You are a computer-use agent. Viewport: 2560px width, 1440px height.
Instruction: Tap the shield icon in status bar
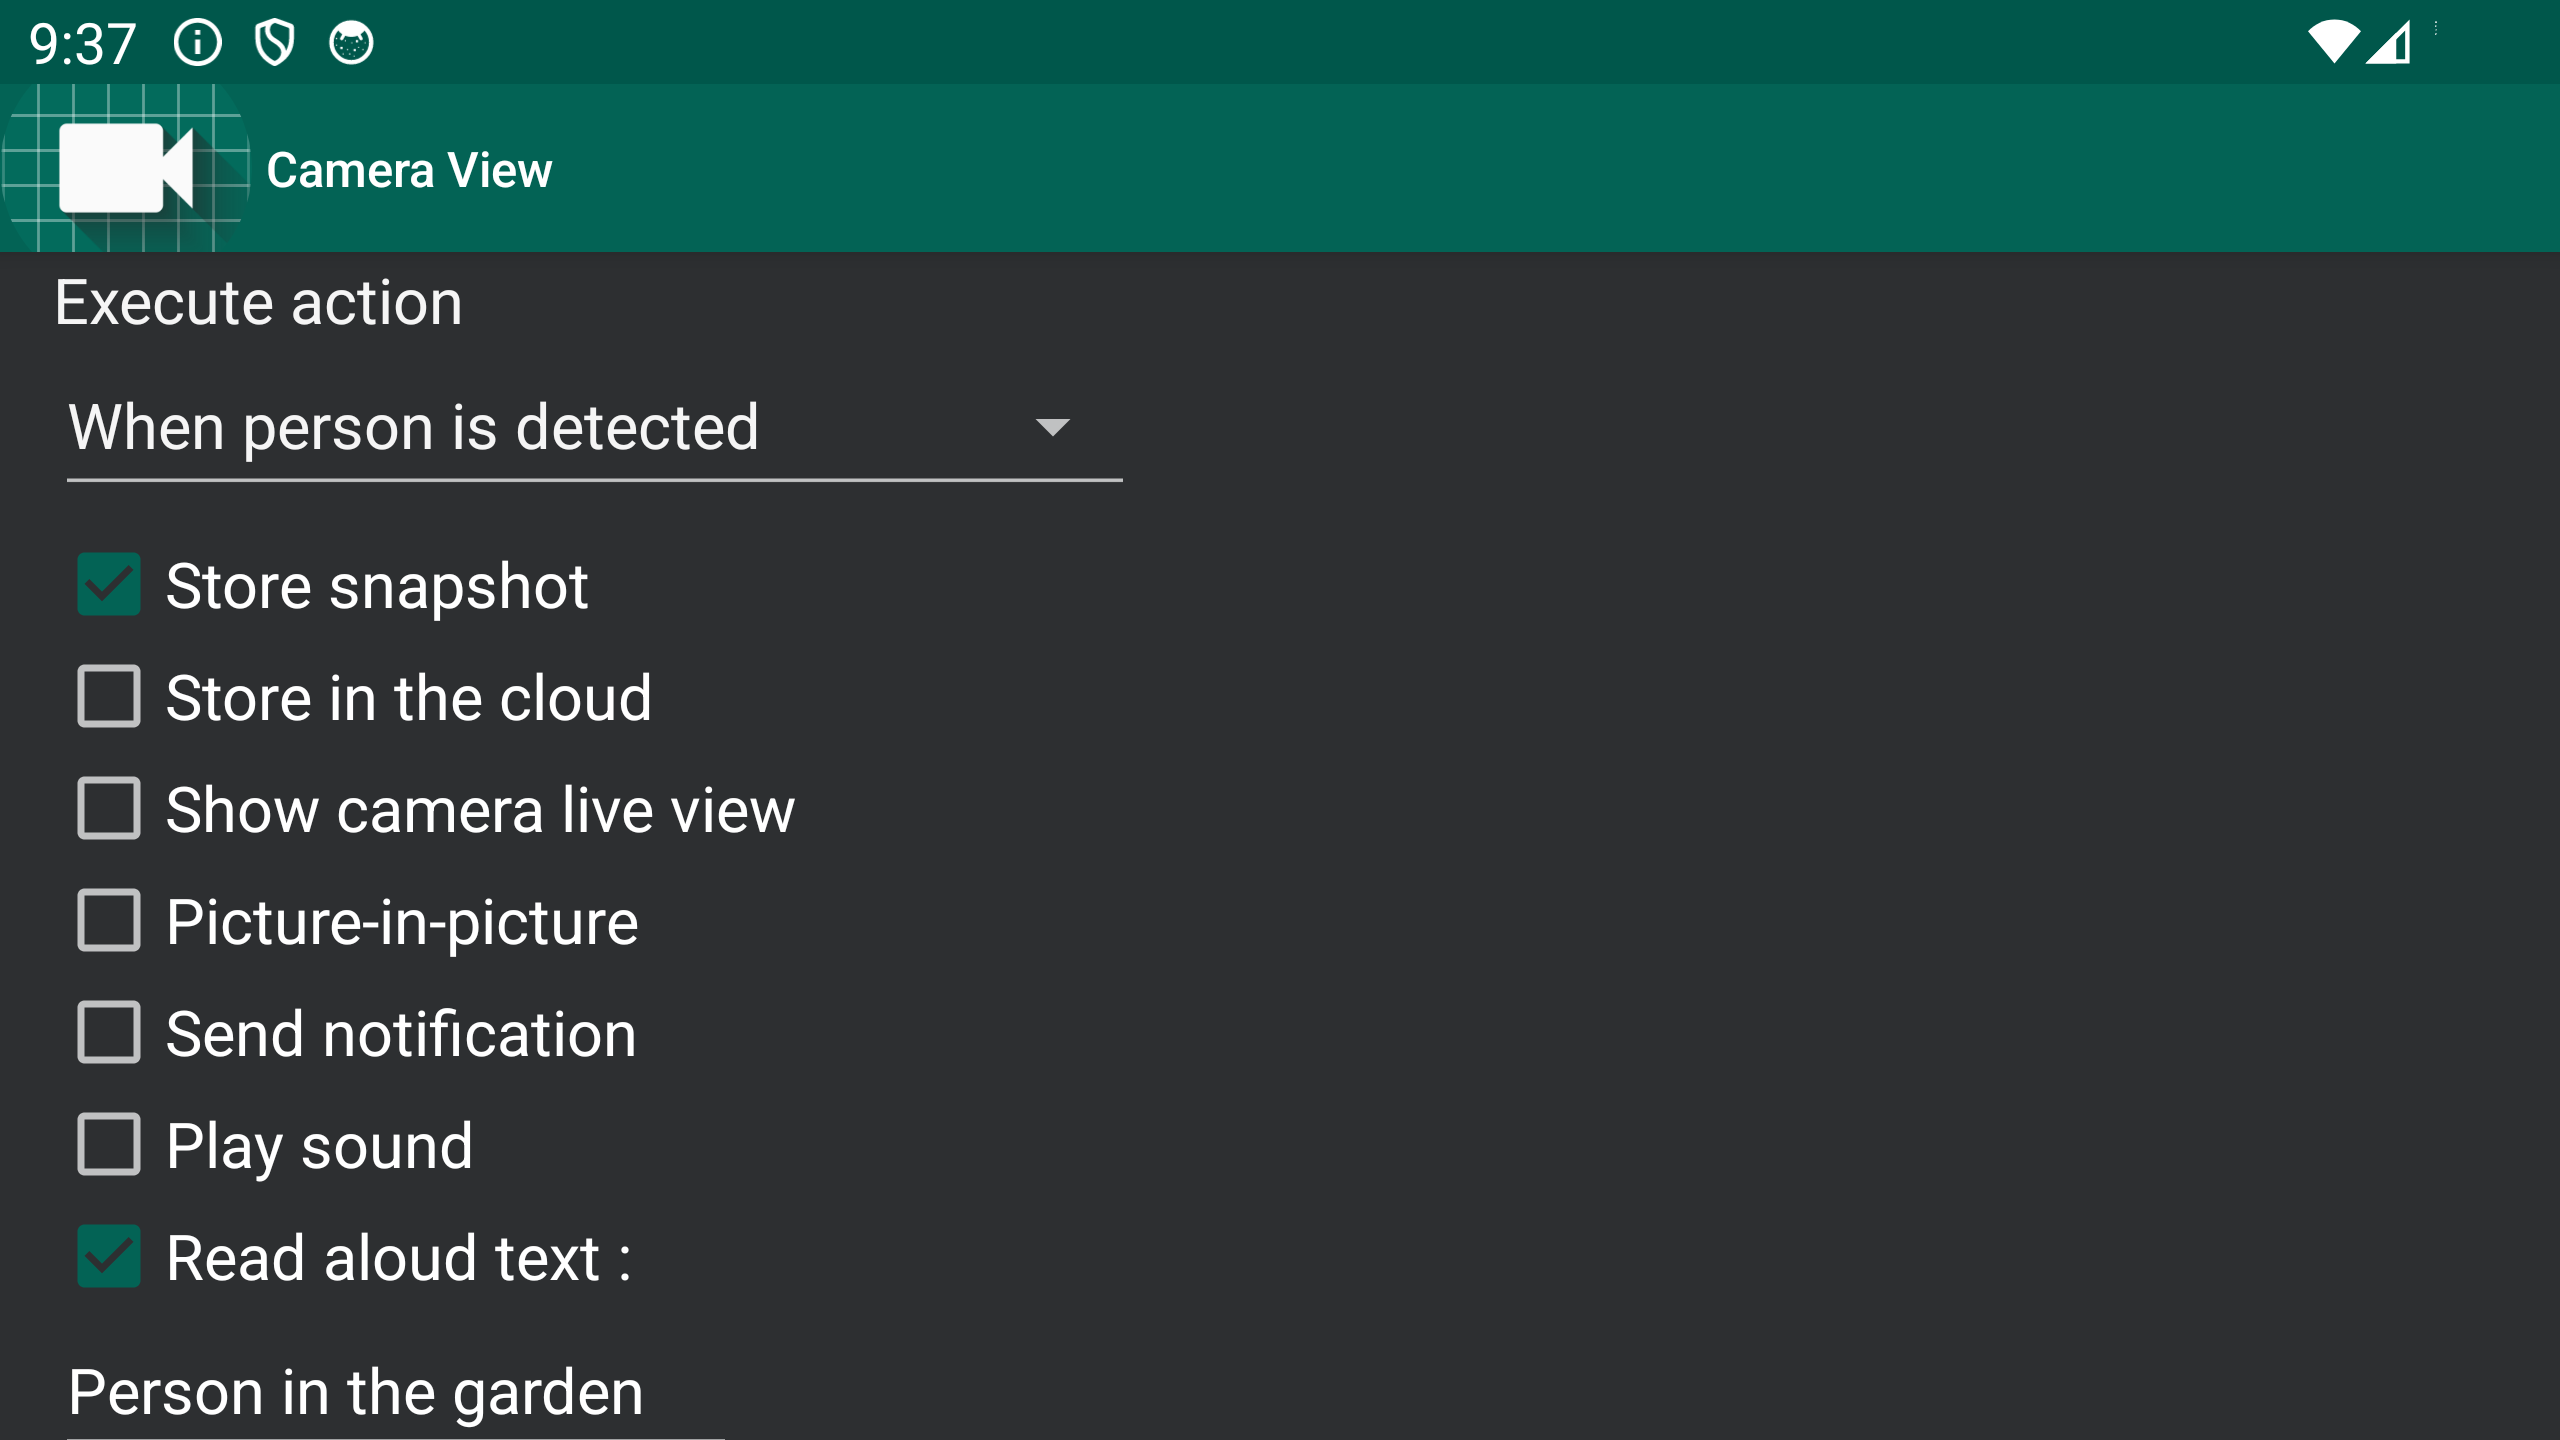click(274, 43)
